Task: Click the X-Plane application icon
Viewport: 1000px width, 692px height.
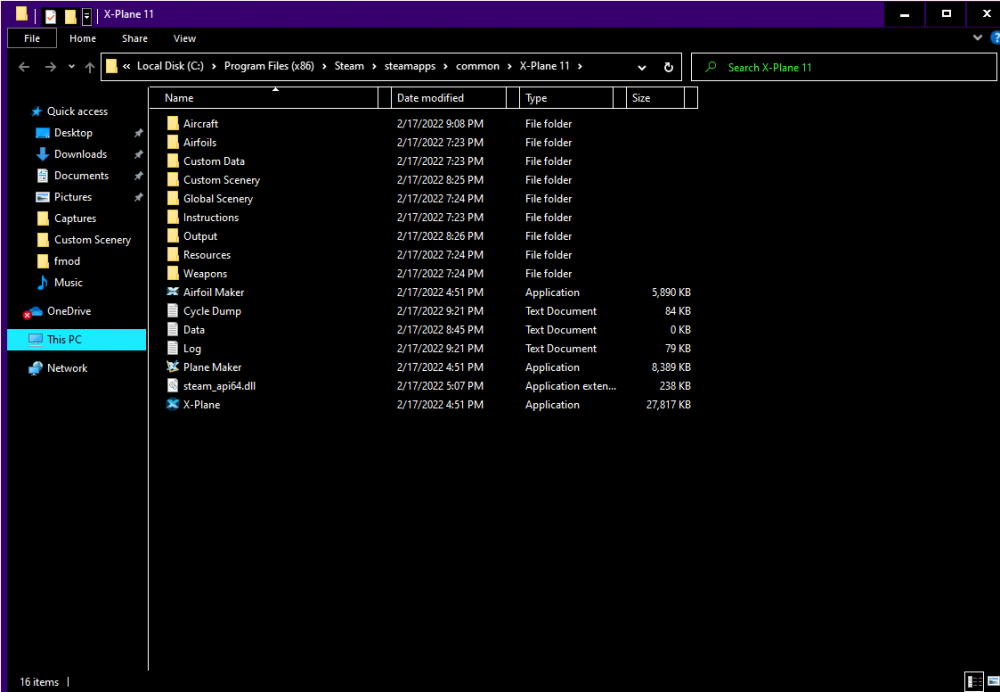Action: (173, 405)
